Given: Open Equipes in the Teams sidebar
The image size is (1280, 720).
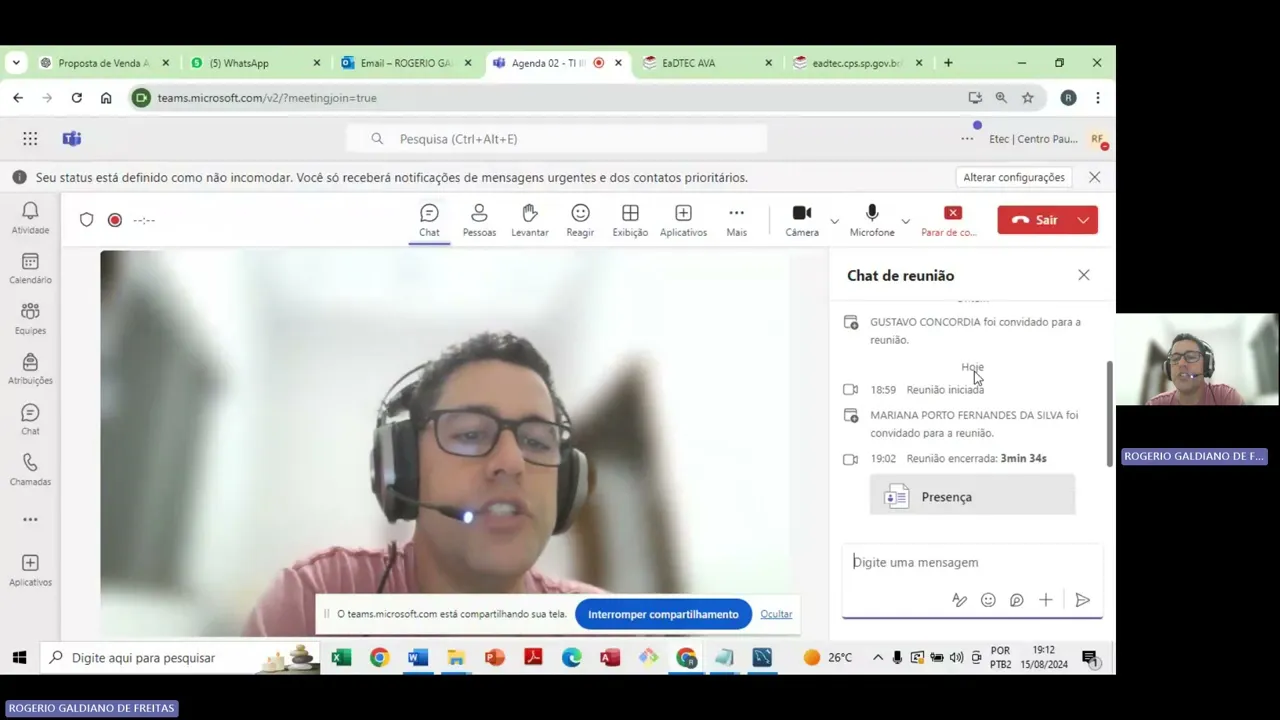Looking at the screenshot, I should click(30, 318).
